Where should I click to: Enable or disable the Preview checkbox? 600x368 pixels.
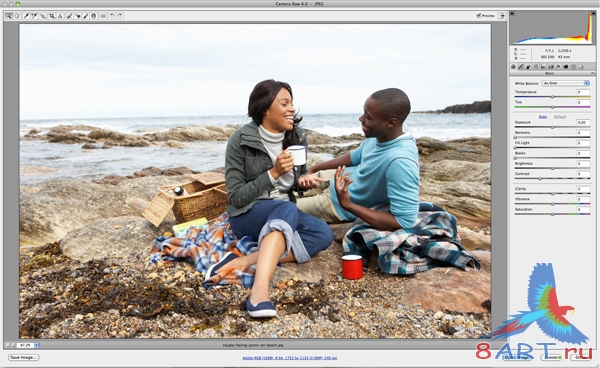coord(479,16)
